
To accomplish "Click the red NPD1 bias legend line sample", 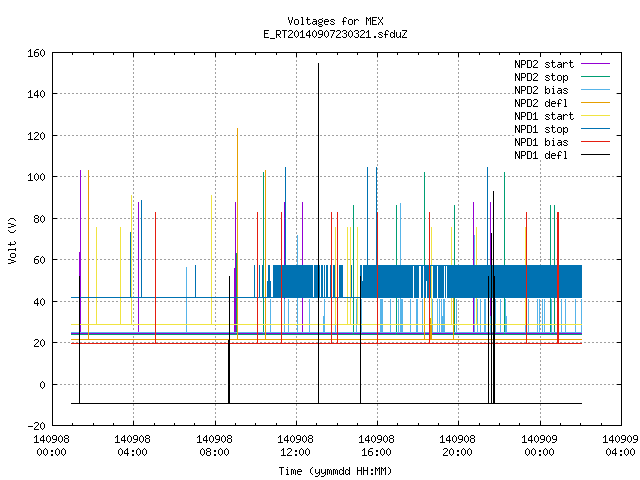I will tap(596, 142).
